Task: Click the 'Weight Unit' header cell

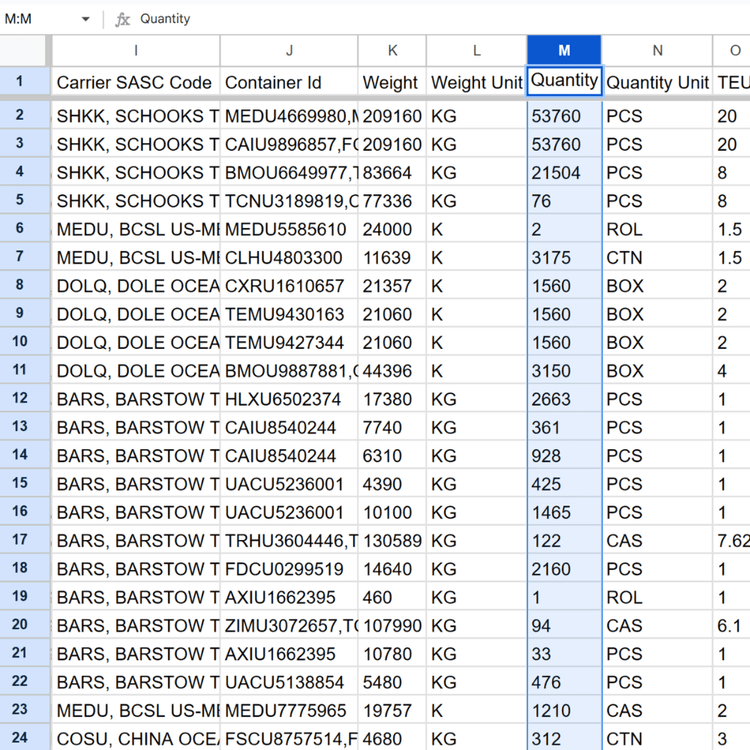Action: (476, 82)
